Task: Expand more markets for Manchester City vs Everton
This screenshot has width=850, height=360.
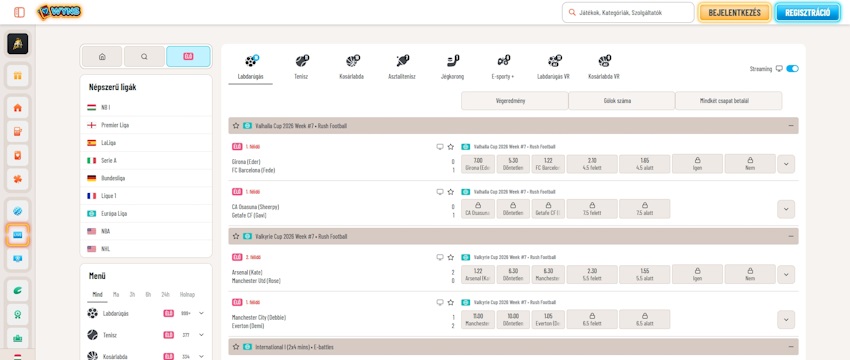Action: point(786,319)
